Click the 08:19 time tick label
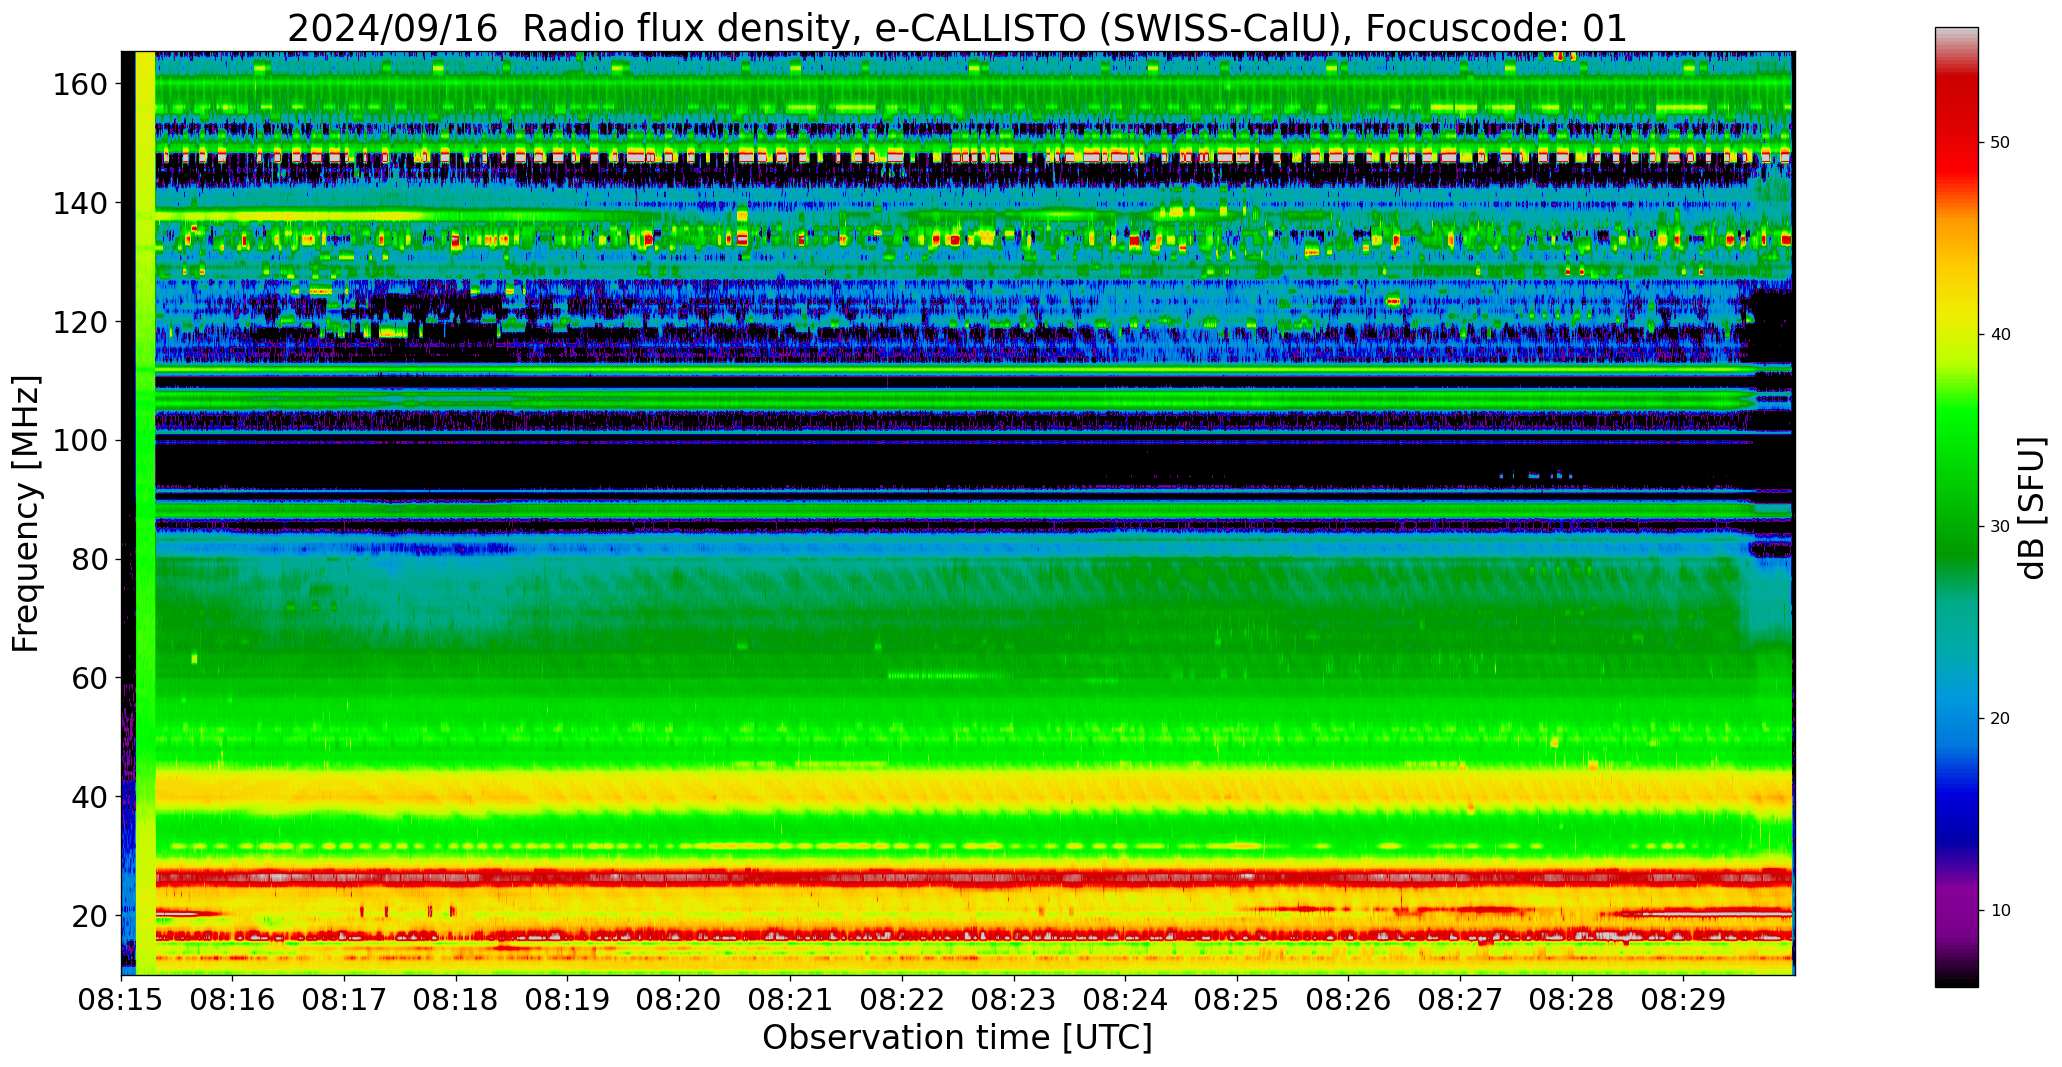The width and height of the screenshot is (2062, 1067). 568,999
